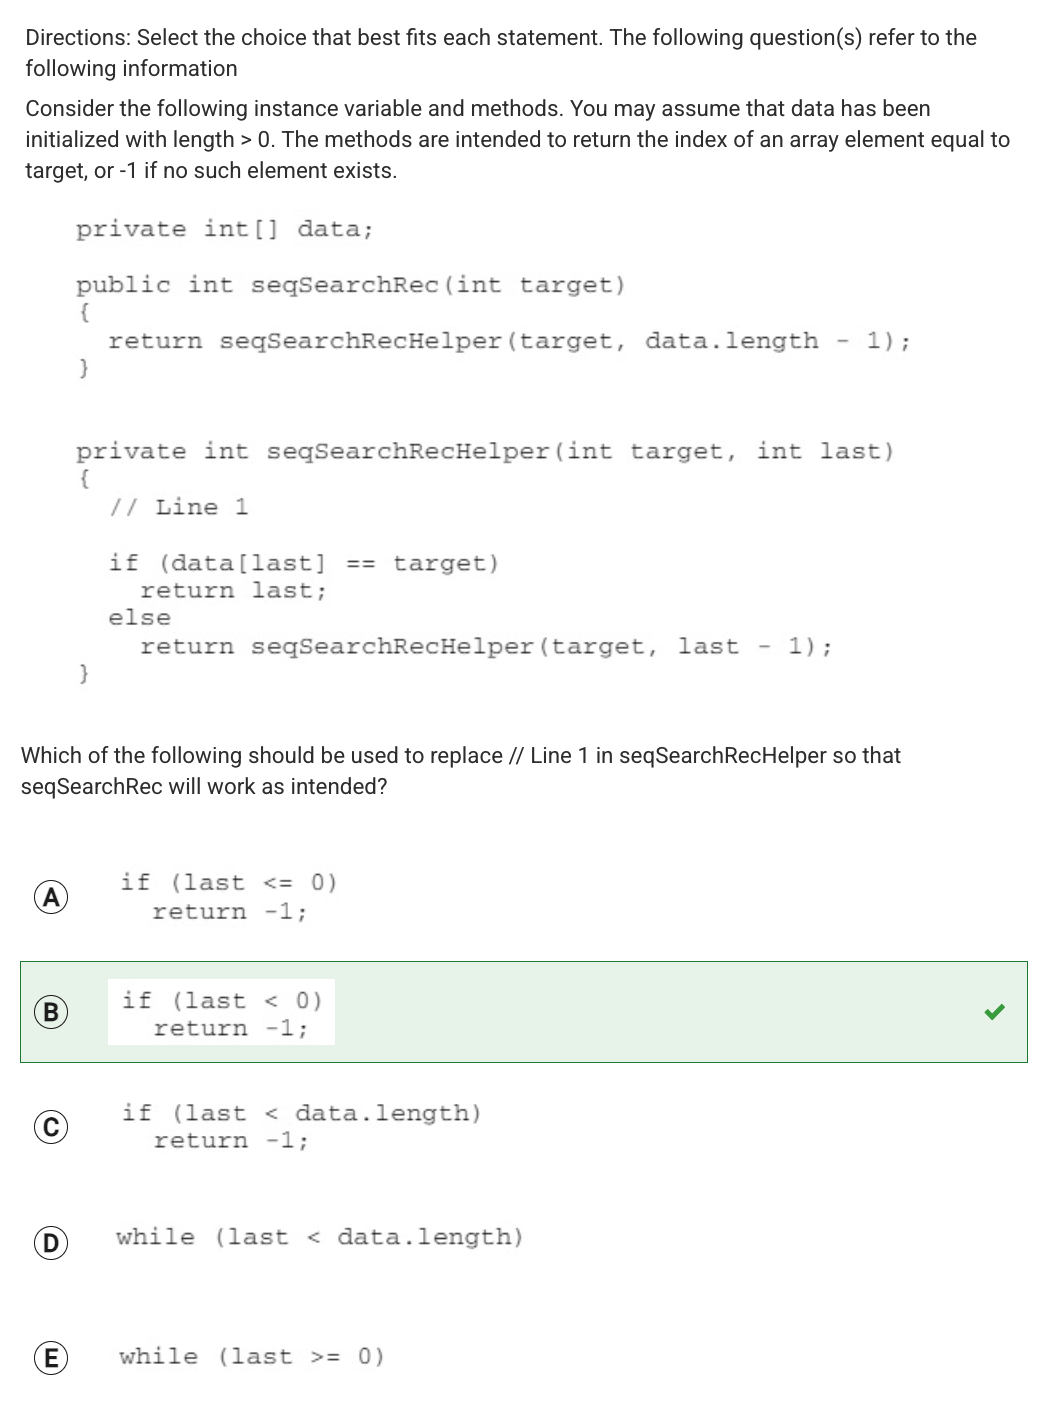This screenshot has width=1056, height=1412.
Task: Select answer choice D radio button
Action: click(51, 1243)
